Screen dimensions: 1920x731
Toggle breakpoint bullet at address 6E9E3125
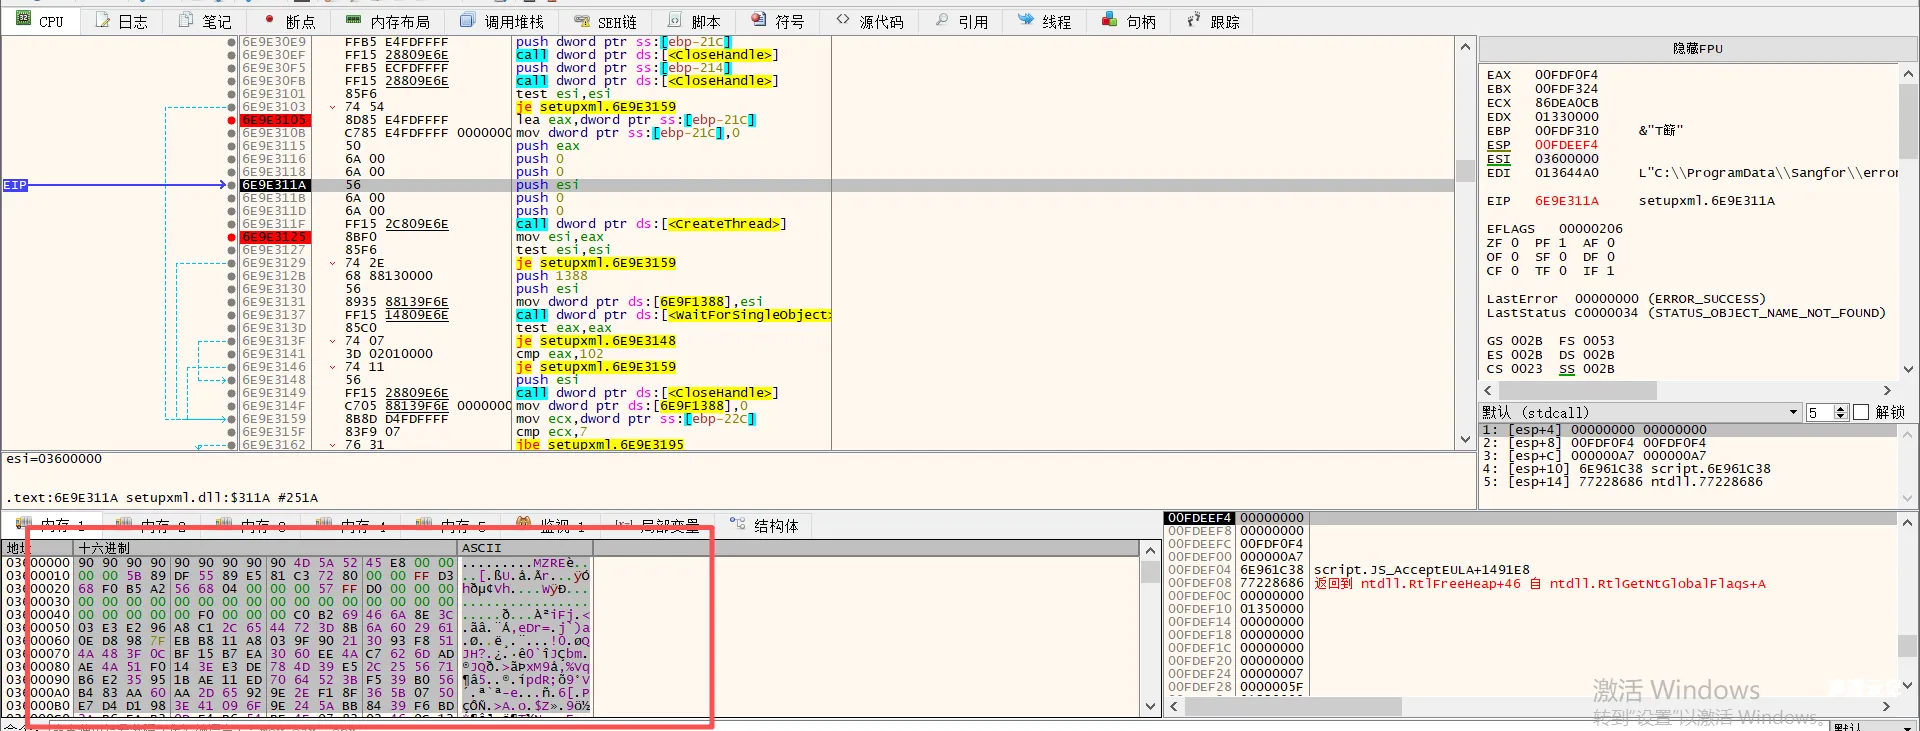(x=232, y=237)
